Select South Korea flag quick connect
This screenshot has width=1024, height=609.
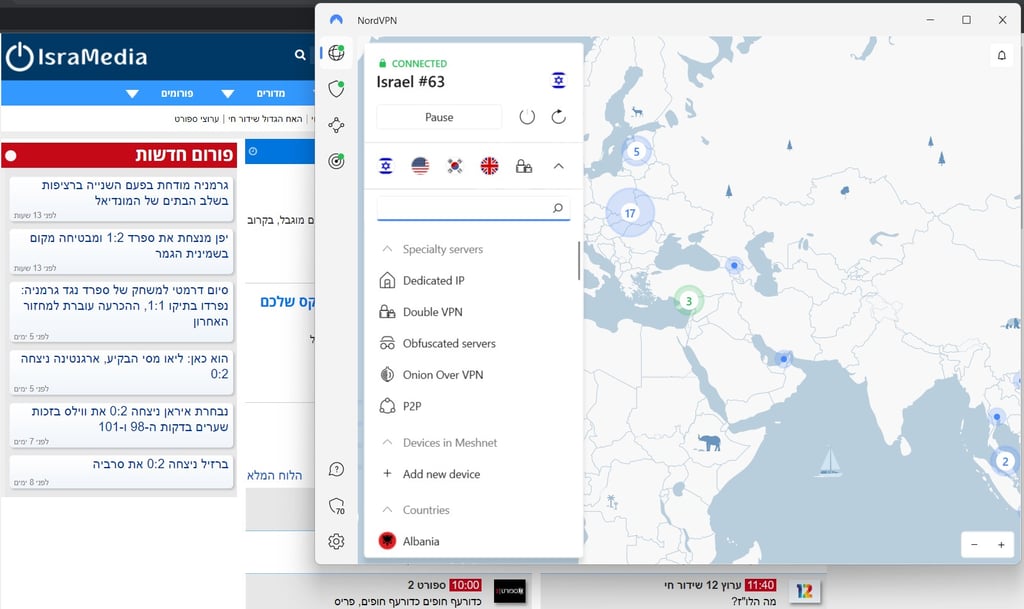455,166
